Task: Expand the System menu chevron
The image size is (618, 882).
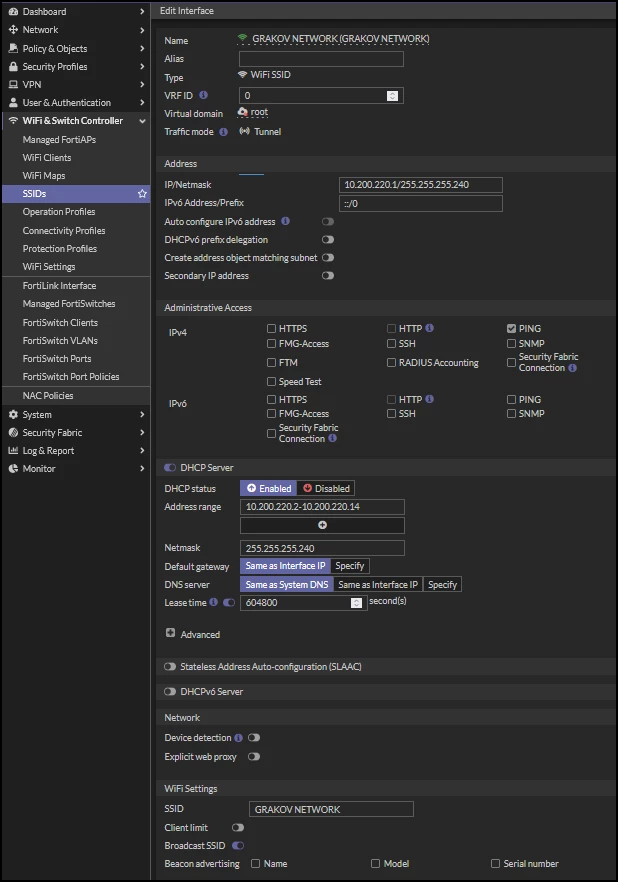Action: tap(142, 415)
